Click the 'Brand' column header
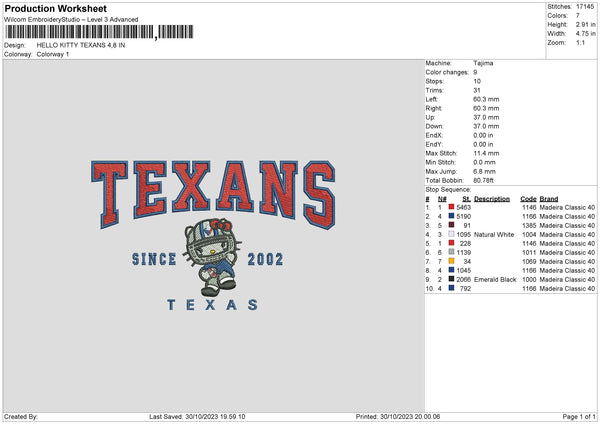The width and height of the screenshot is (600, 424). pos(549,199)
